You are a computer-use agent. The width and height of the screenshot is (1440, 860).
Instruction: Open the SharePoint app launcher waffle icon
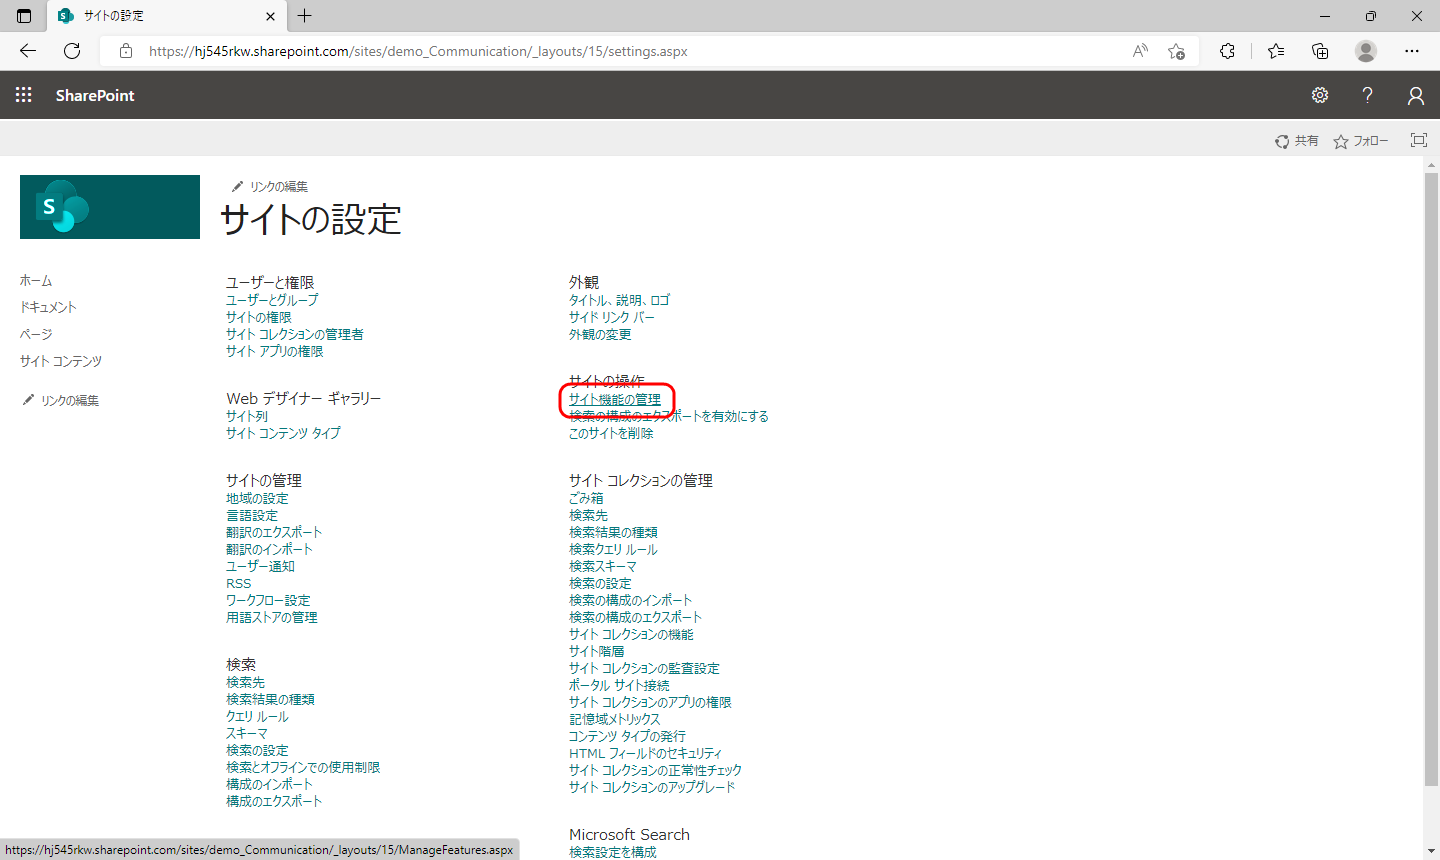24,95
